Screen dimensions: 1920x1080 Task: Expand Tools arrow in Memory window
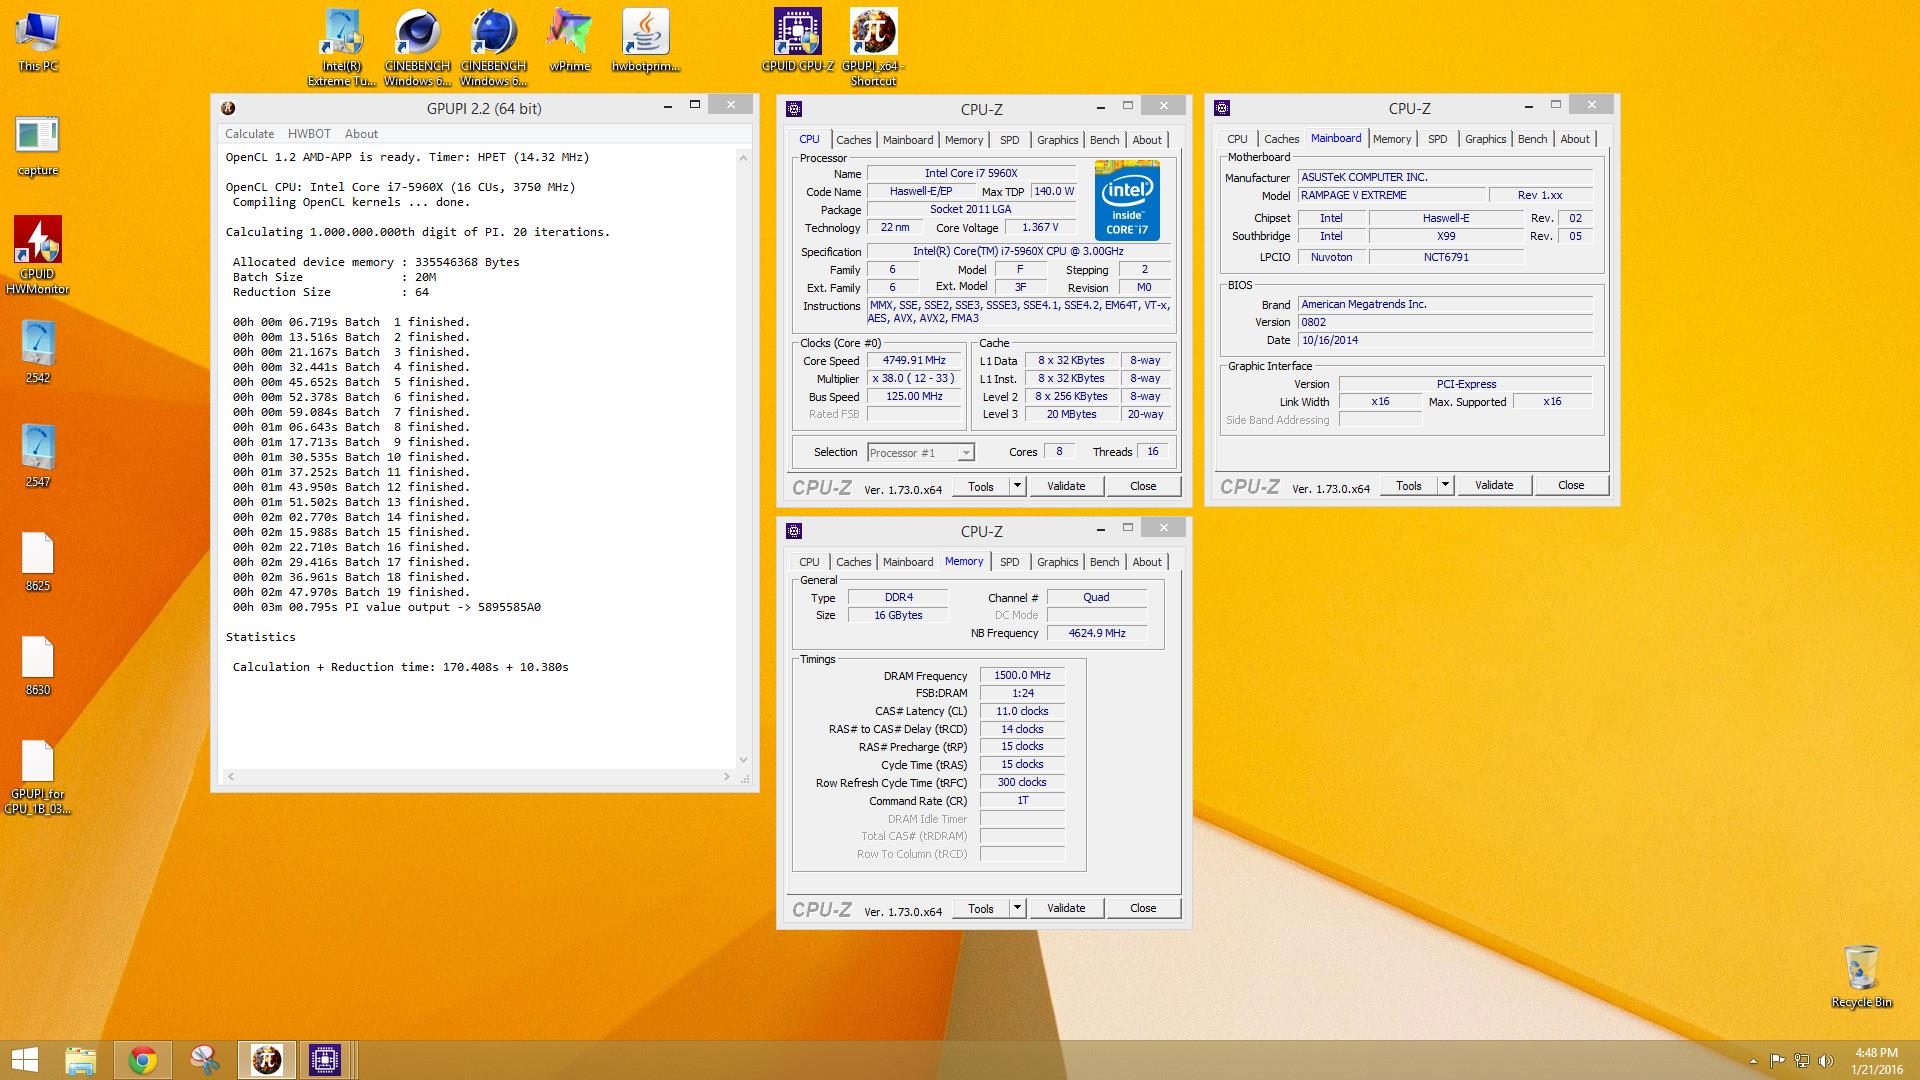pos(1017,908)
